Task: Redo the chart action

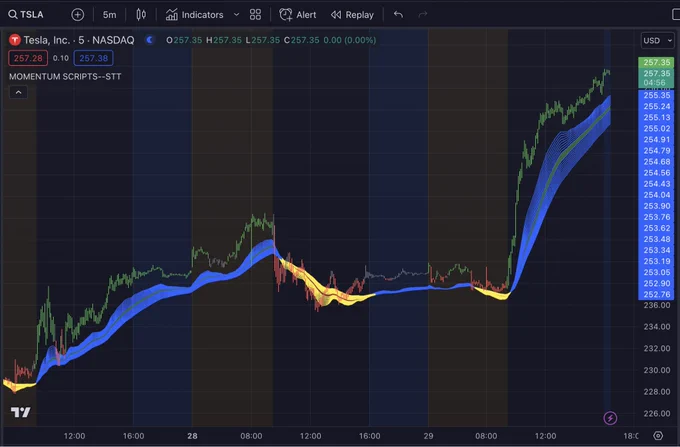Action: point(422,15)
